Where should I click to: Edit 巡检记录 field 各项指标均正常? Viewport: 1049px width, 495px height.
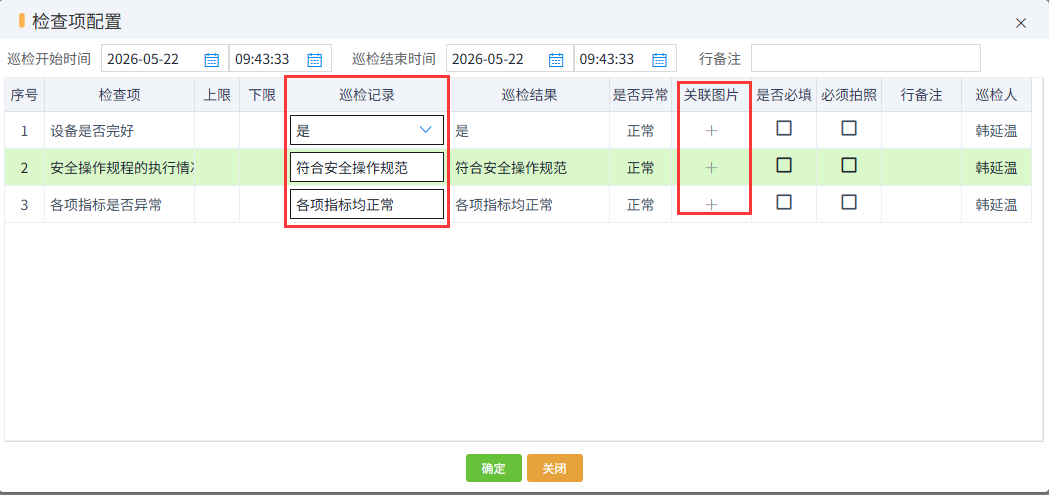[367, 204]
